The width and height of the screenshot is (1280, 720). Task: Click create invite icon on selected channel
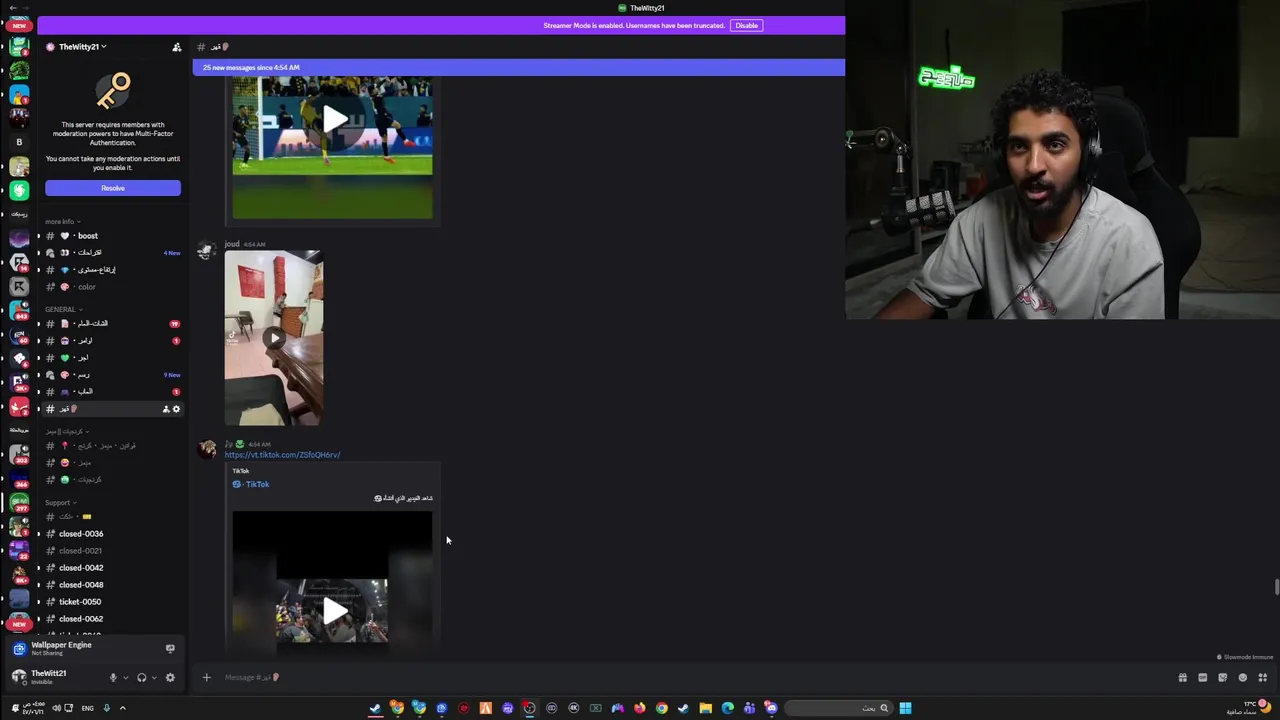coord(166,409)
